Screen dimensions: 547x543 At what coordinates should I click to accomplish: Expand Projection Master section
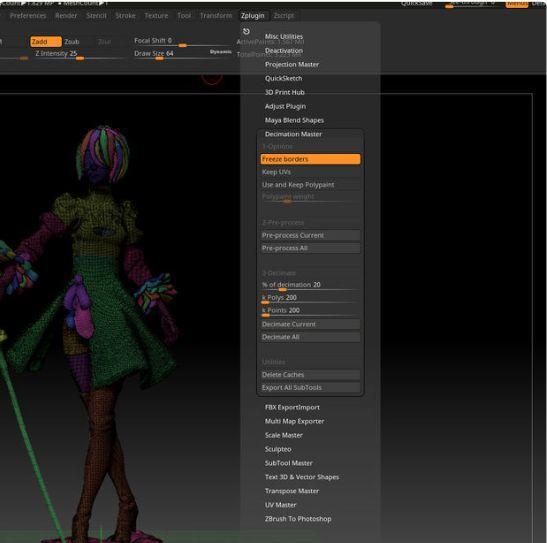click(292, 64)
